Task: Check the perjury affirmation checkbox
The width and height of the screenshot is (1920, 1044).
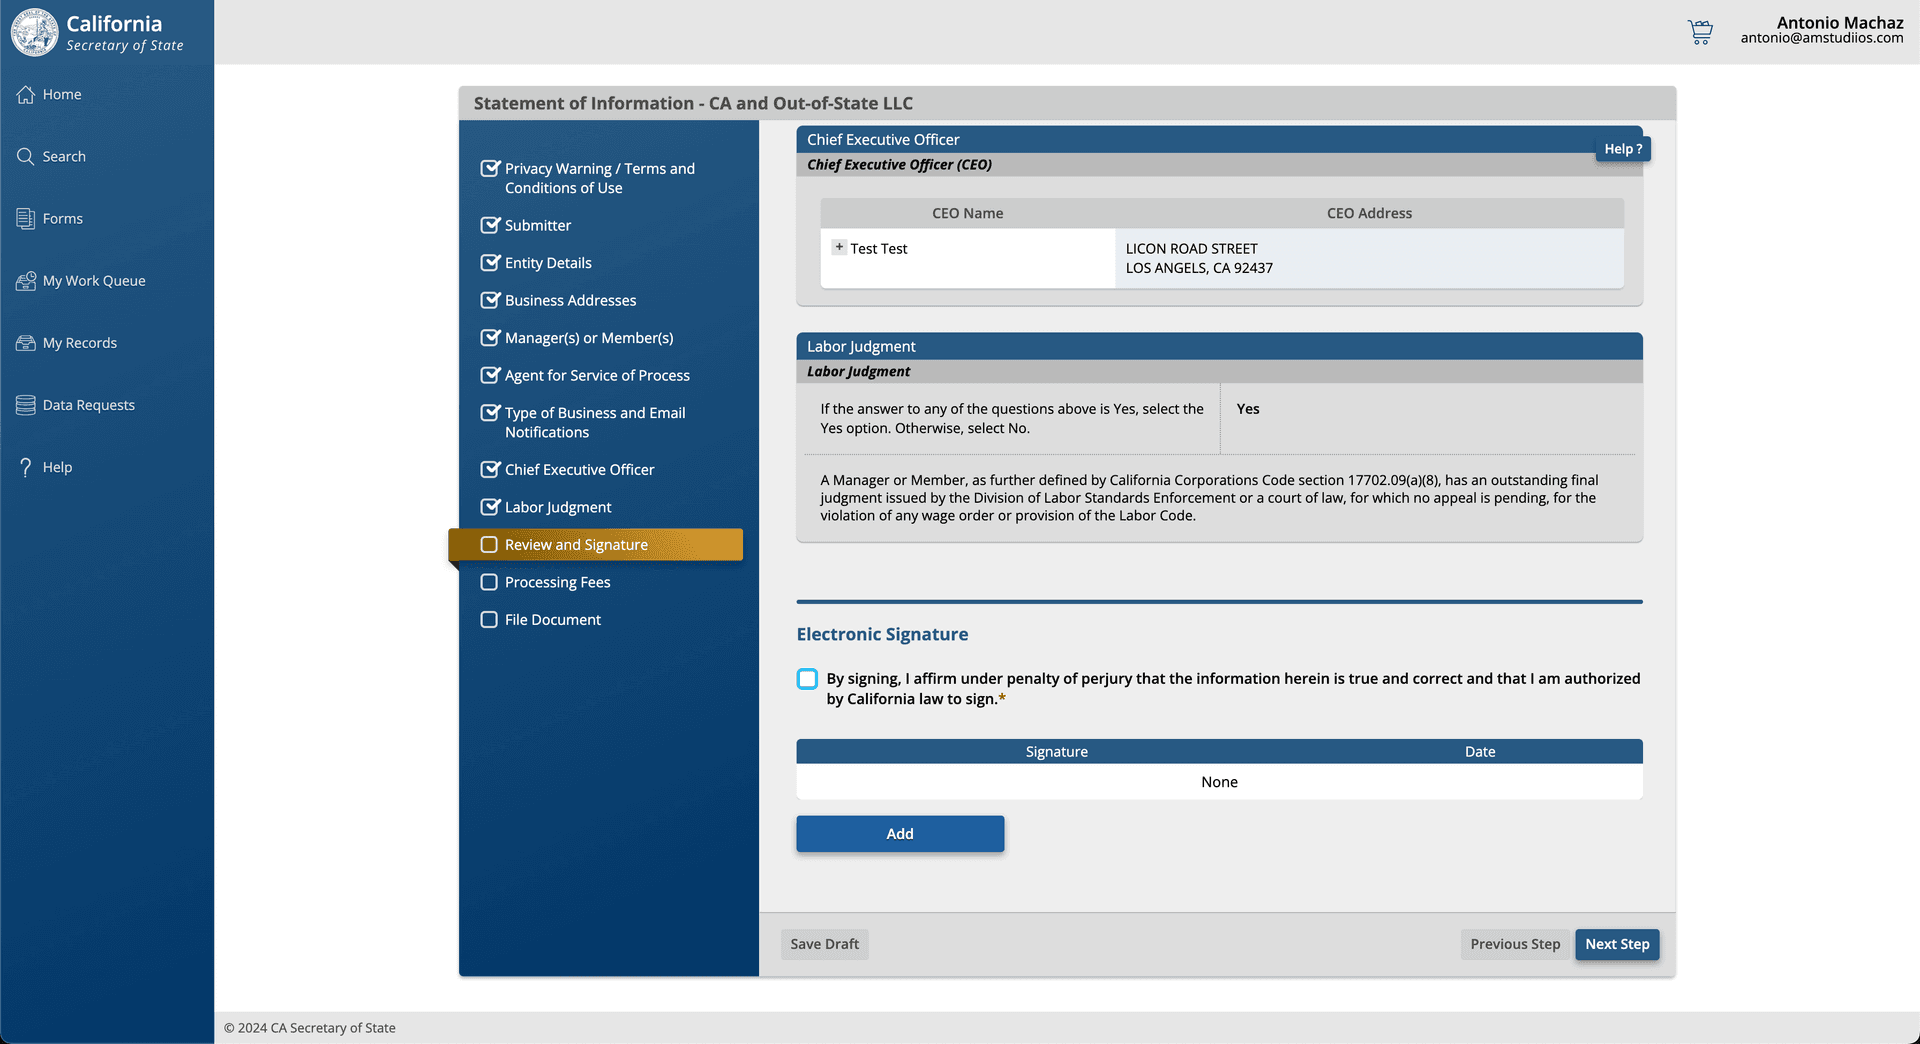Action: pyautogui.click(x=807, y=679)
